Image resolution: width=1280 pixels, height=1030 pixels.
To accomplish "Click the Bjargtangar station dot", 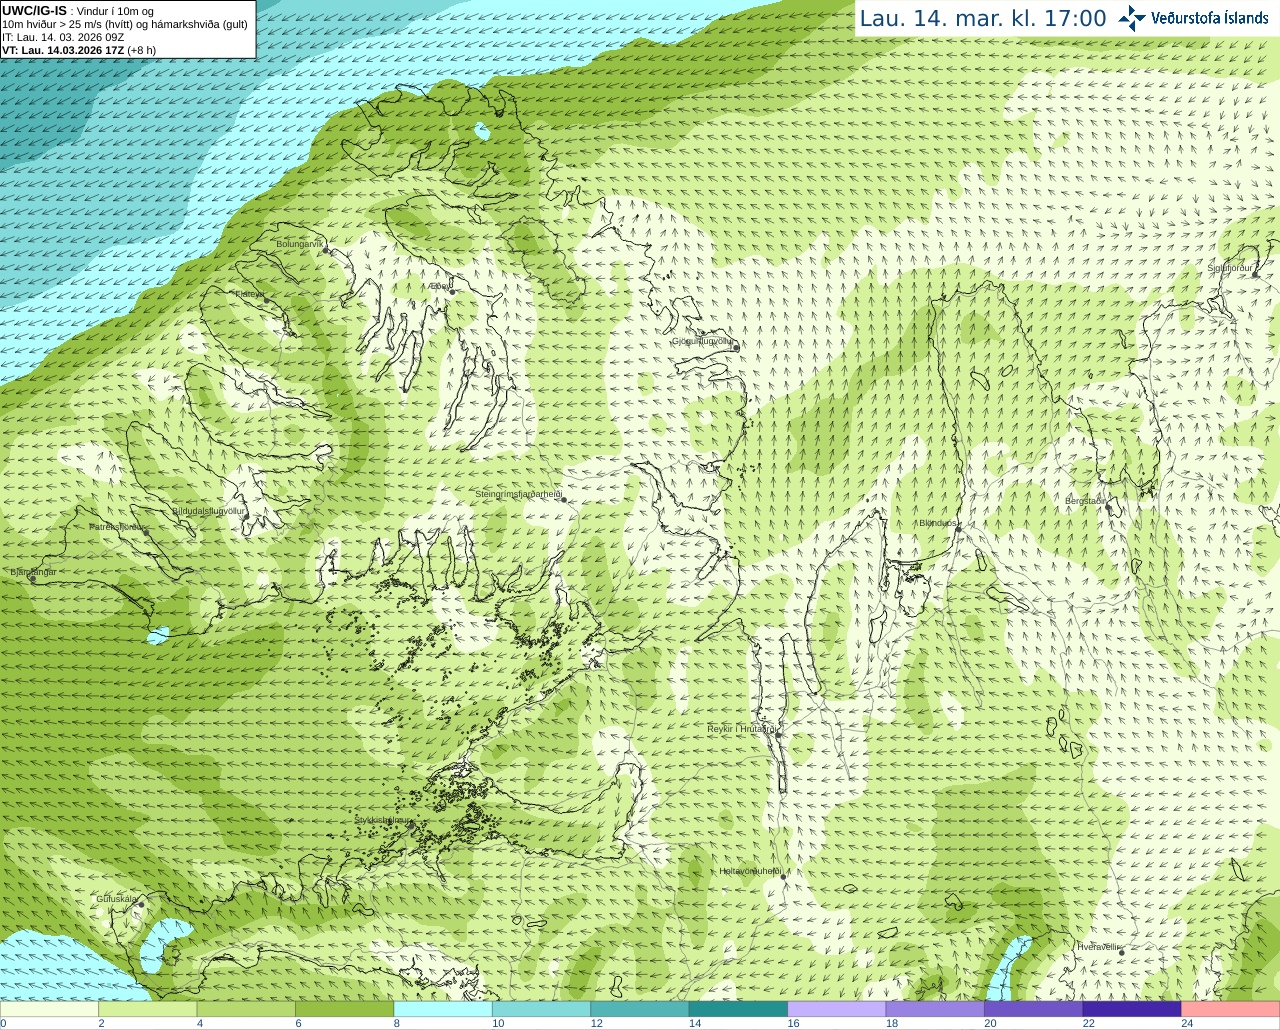I will (x=32, y=579).
